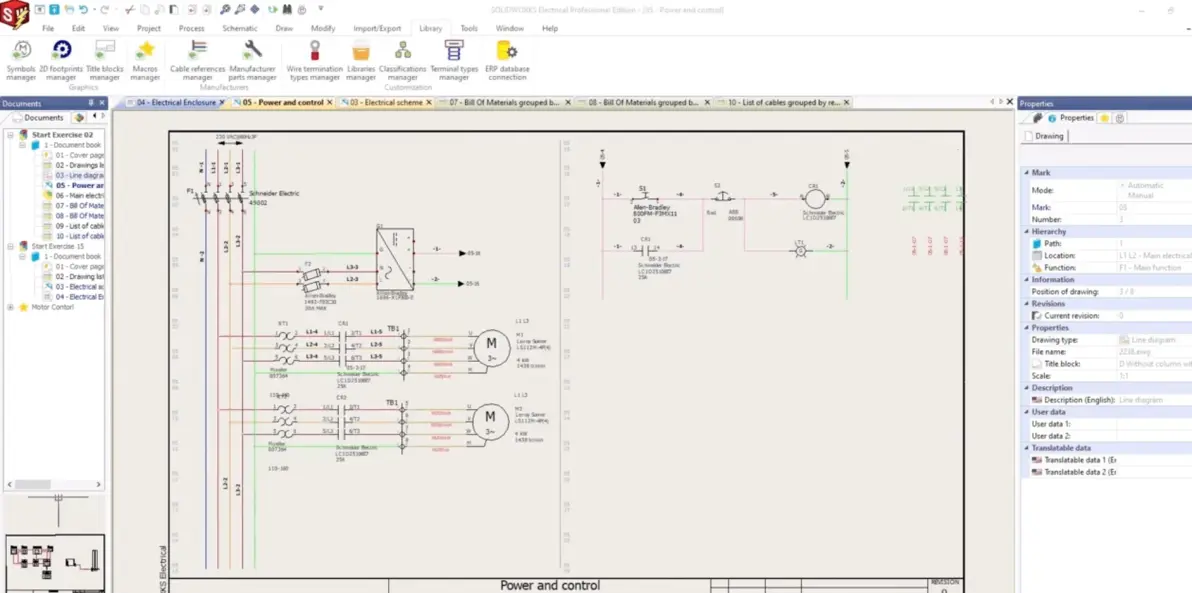Open the Wire termination types manager
Screen dimensions: 1192x593
tap(314, 60)
